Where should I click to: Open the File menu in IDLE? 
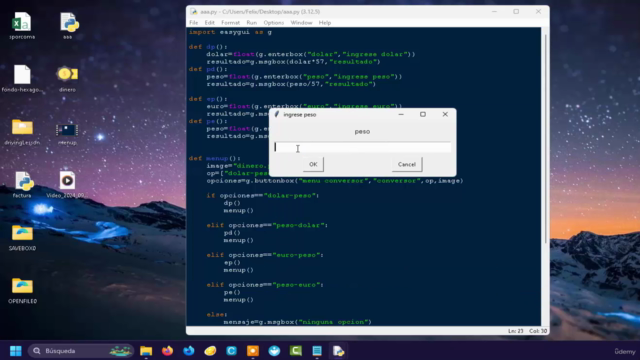pyautogui.click(x=193, y=23)
